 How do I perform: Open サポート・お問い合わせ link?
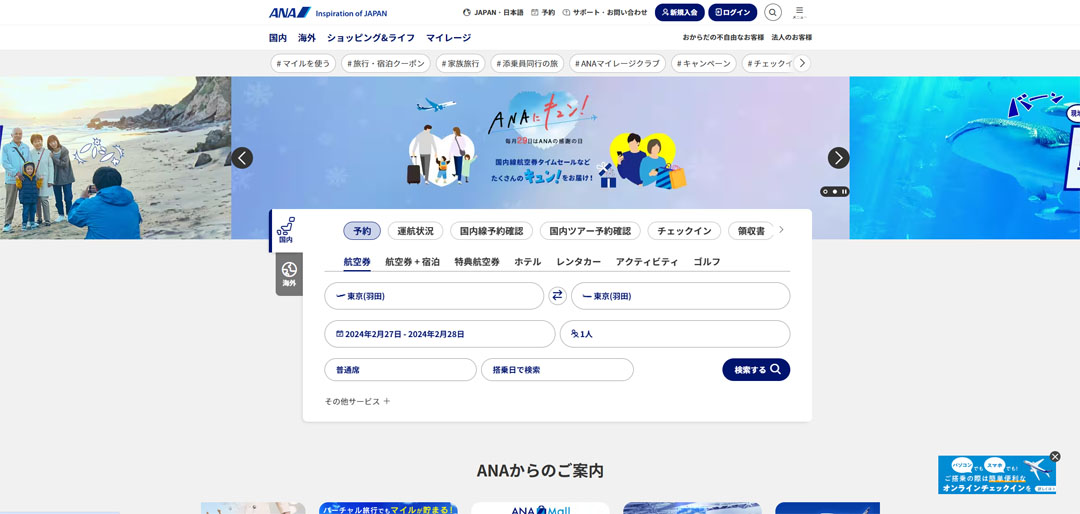click(x=605, y=12)
